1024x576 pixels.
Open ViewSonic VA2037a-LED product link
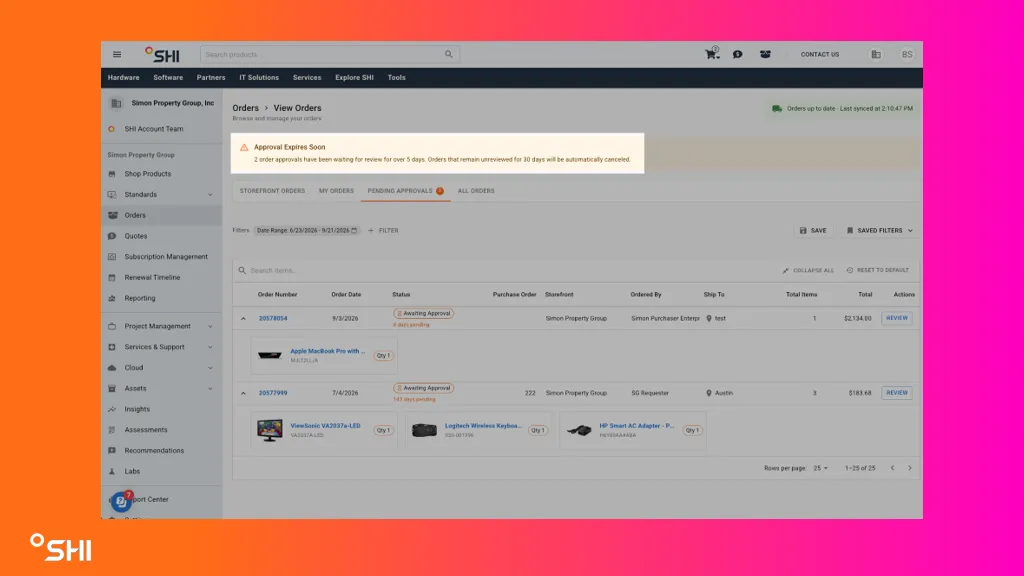325,426
